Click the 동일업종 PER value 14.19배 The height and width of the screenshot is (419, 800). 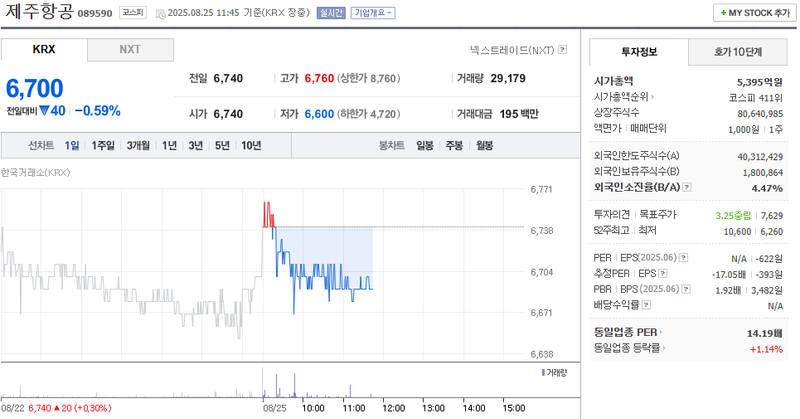point(765,333)
